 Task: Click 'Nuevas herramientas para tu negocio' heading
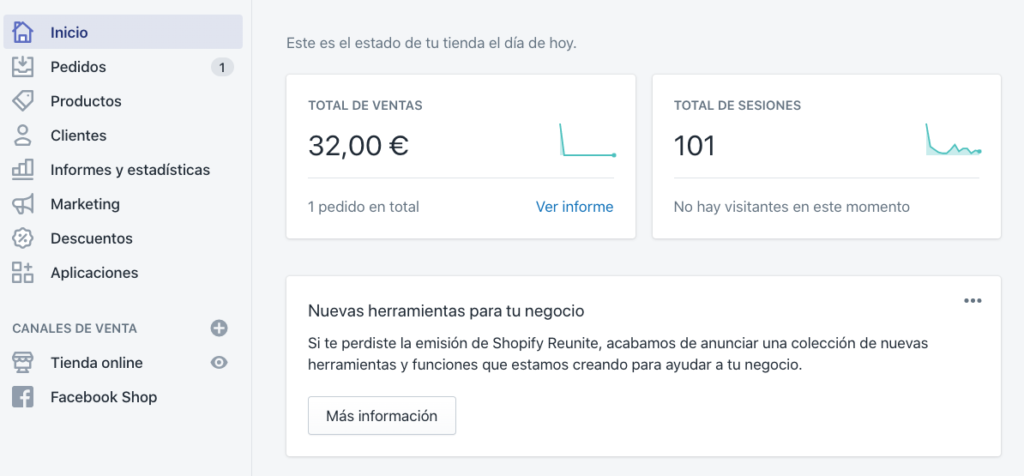click(446, 311)
